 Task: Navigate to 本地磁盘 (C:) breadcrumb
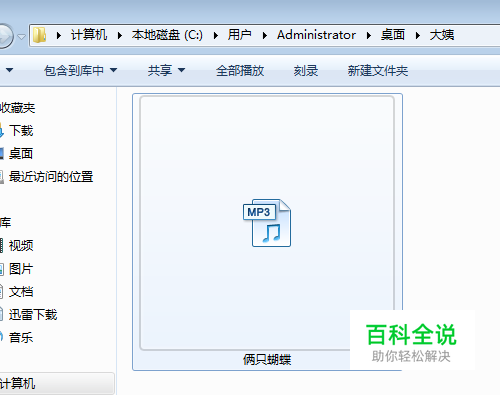167,35
